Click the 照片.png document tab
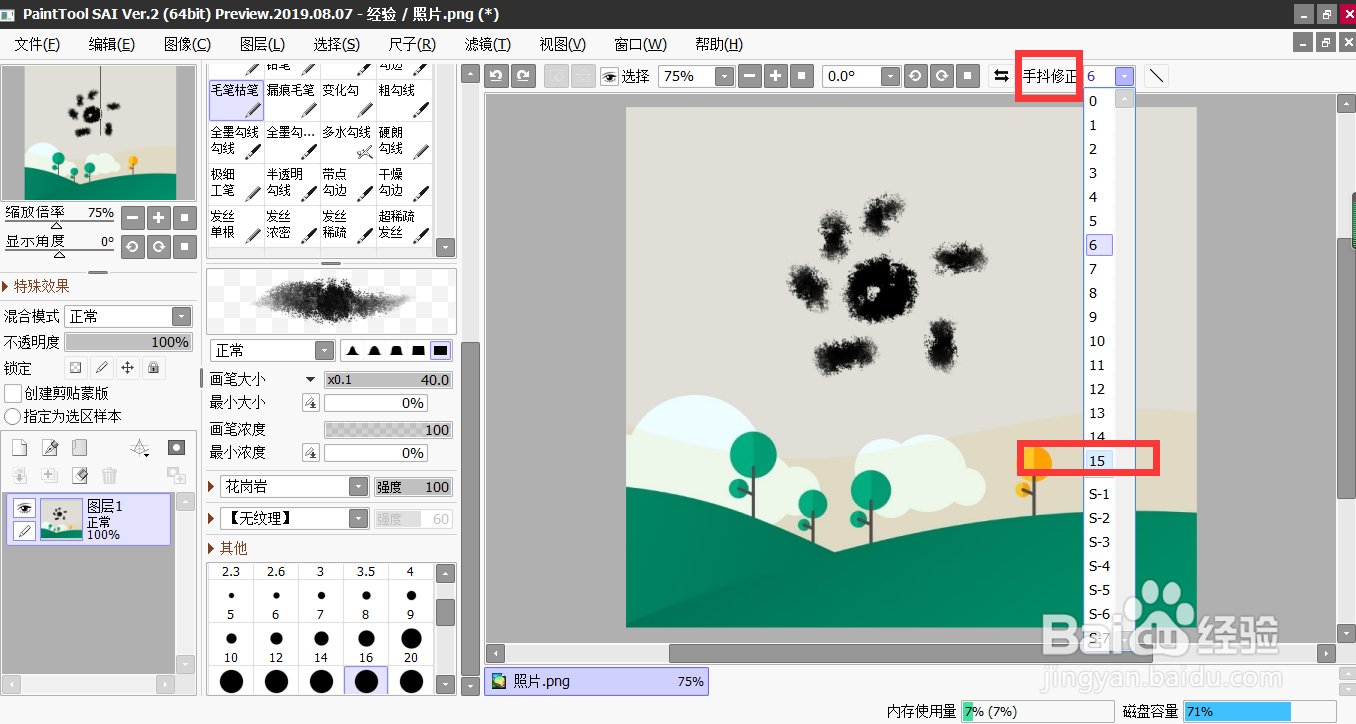 (x=596, y=681)
